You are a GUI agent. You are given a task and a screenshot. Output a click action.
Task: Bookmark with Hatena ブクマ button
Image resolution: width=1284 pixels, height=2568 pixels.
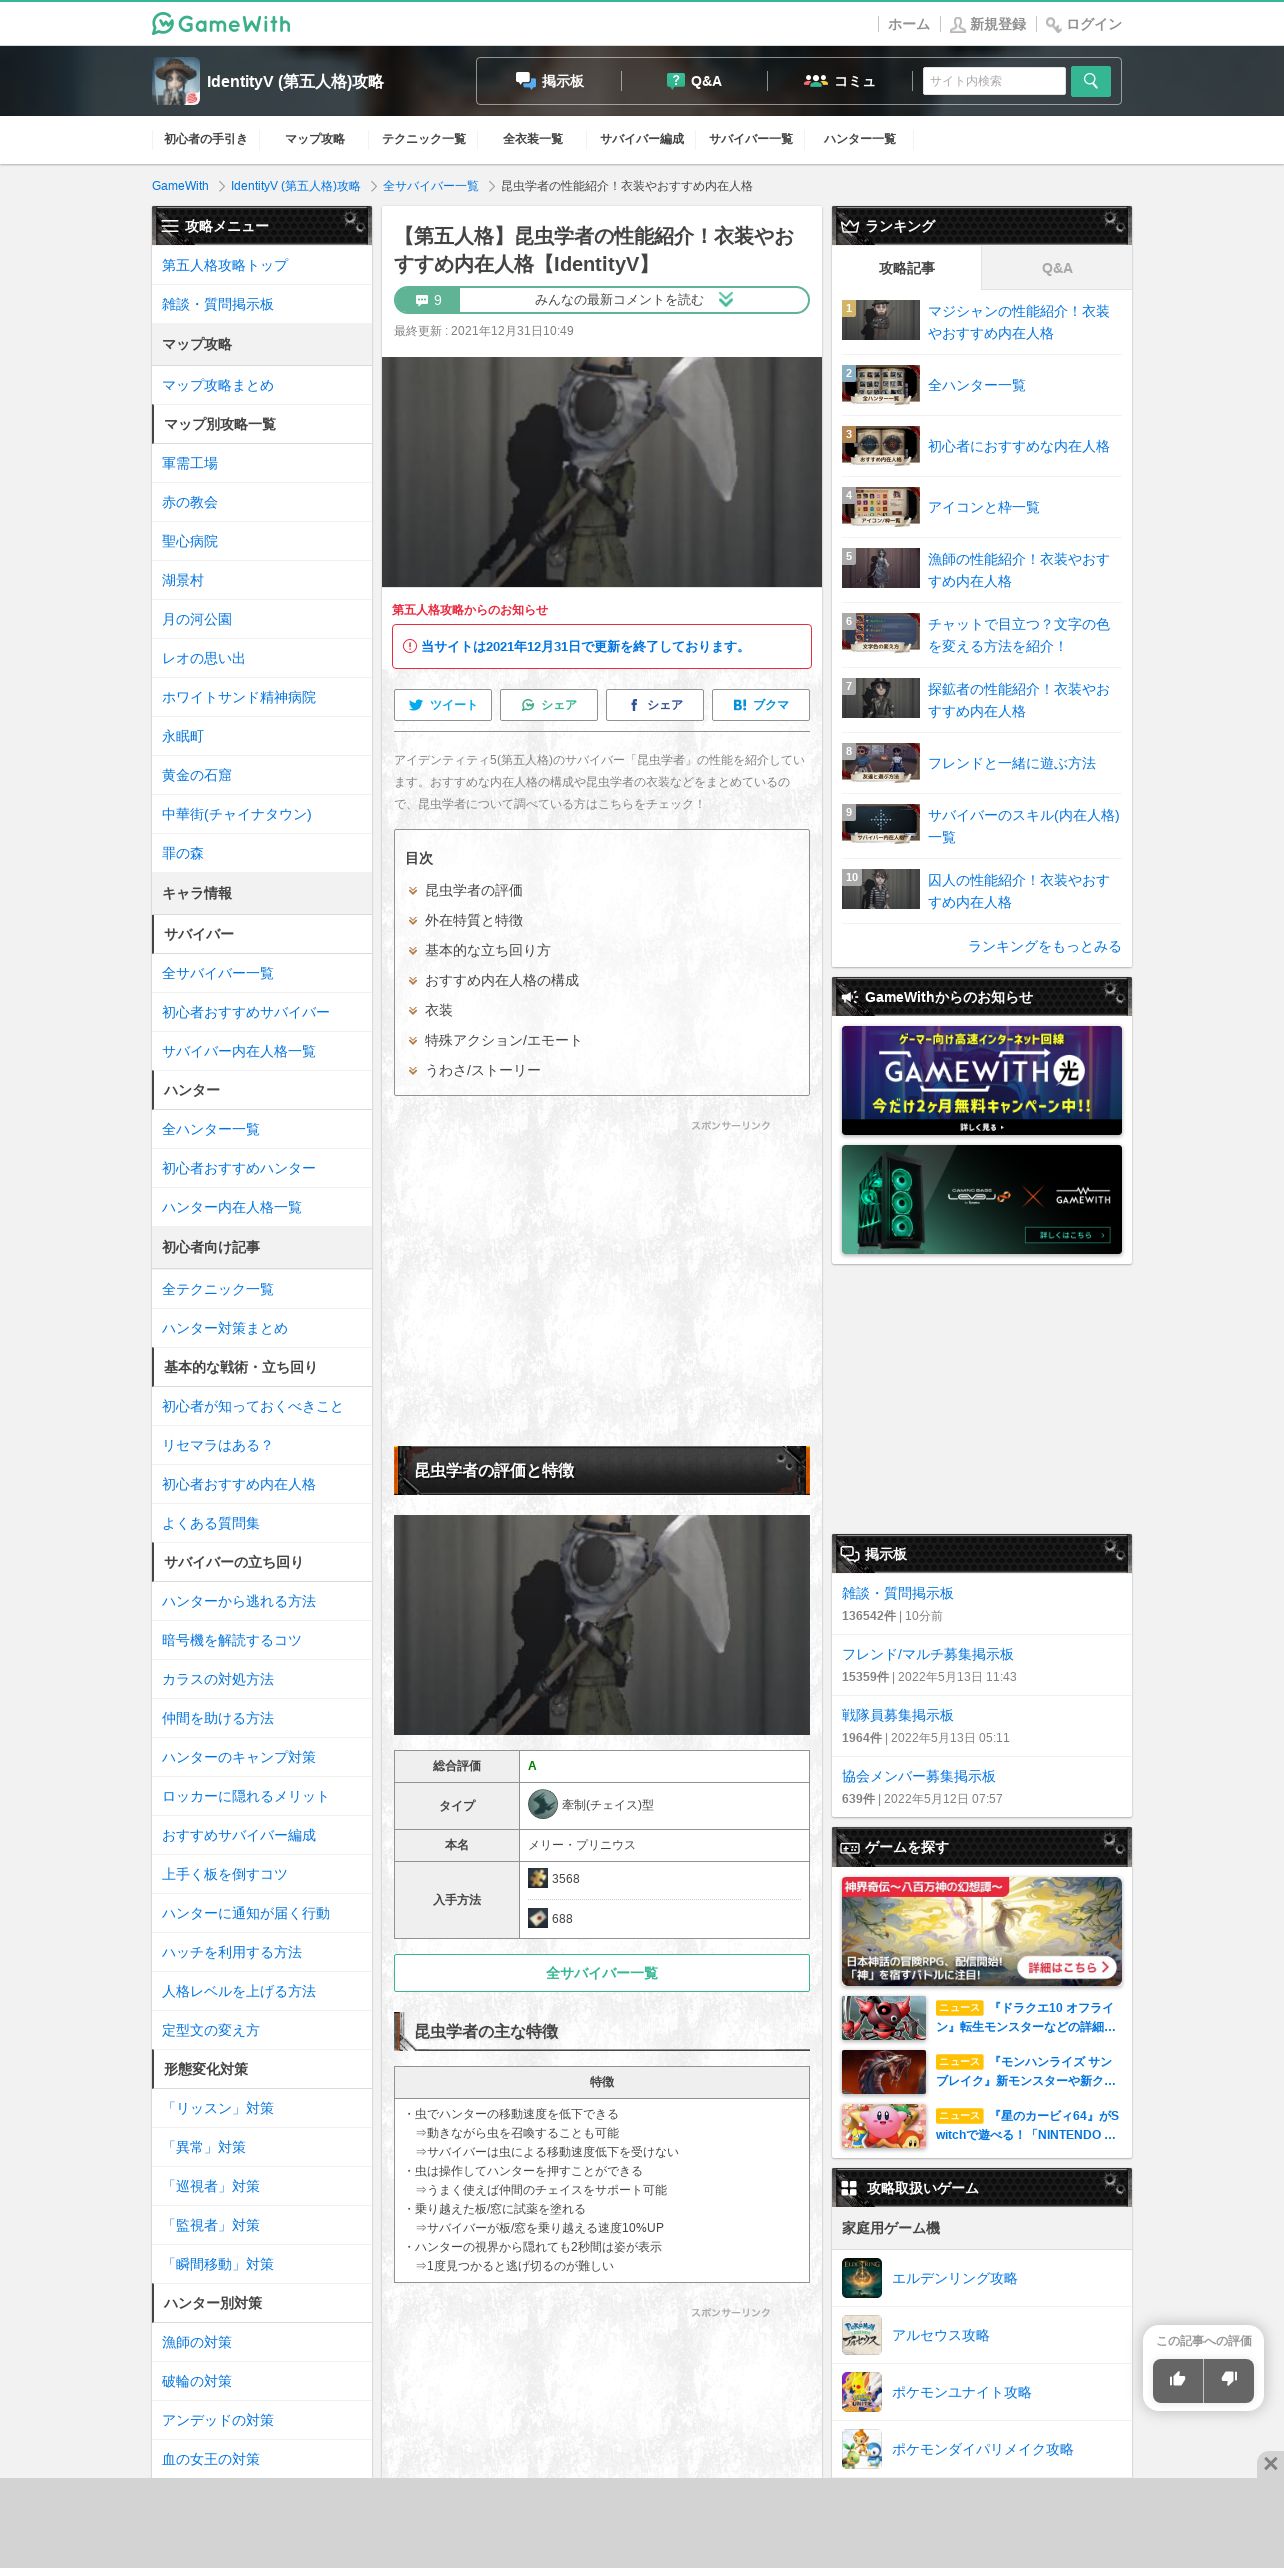pyautogui.click(x=761, y=705)
